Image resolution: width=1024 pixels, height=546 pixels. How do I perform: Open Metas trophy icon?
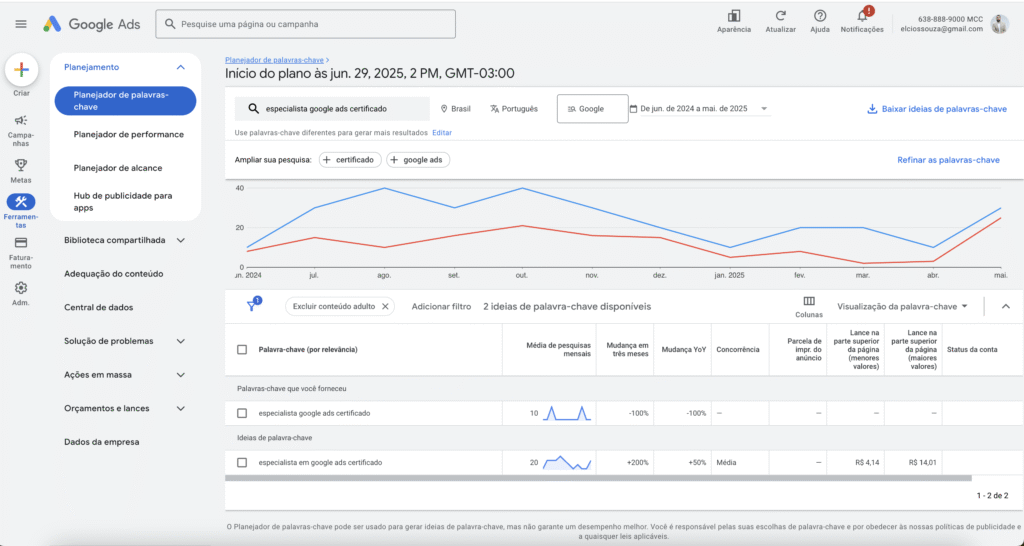click(x=21, y=165)
